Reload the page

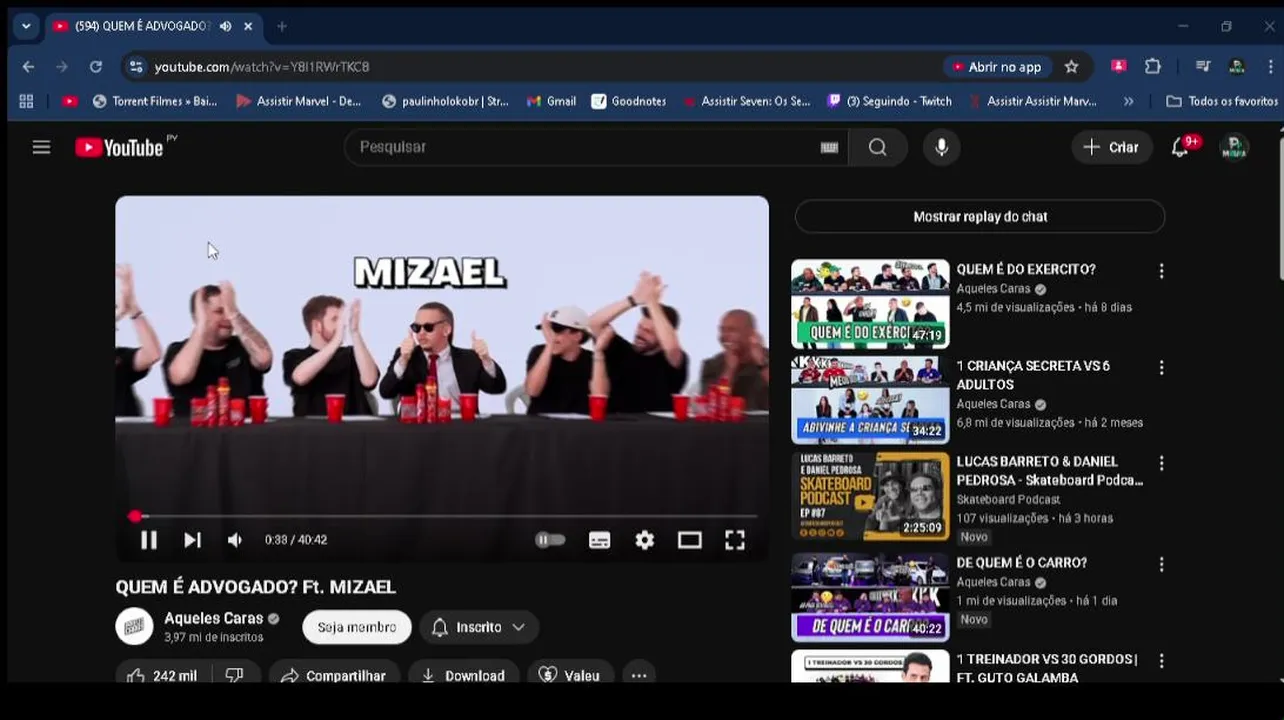(x=96, y=67)
